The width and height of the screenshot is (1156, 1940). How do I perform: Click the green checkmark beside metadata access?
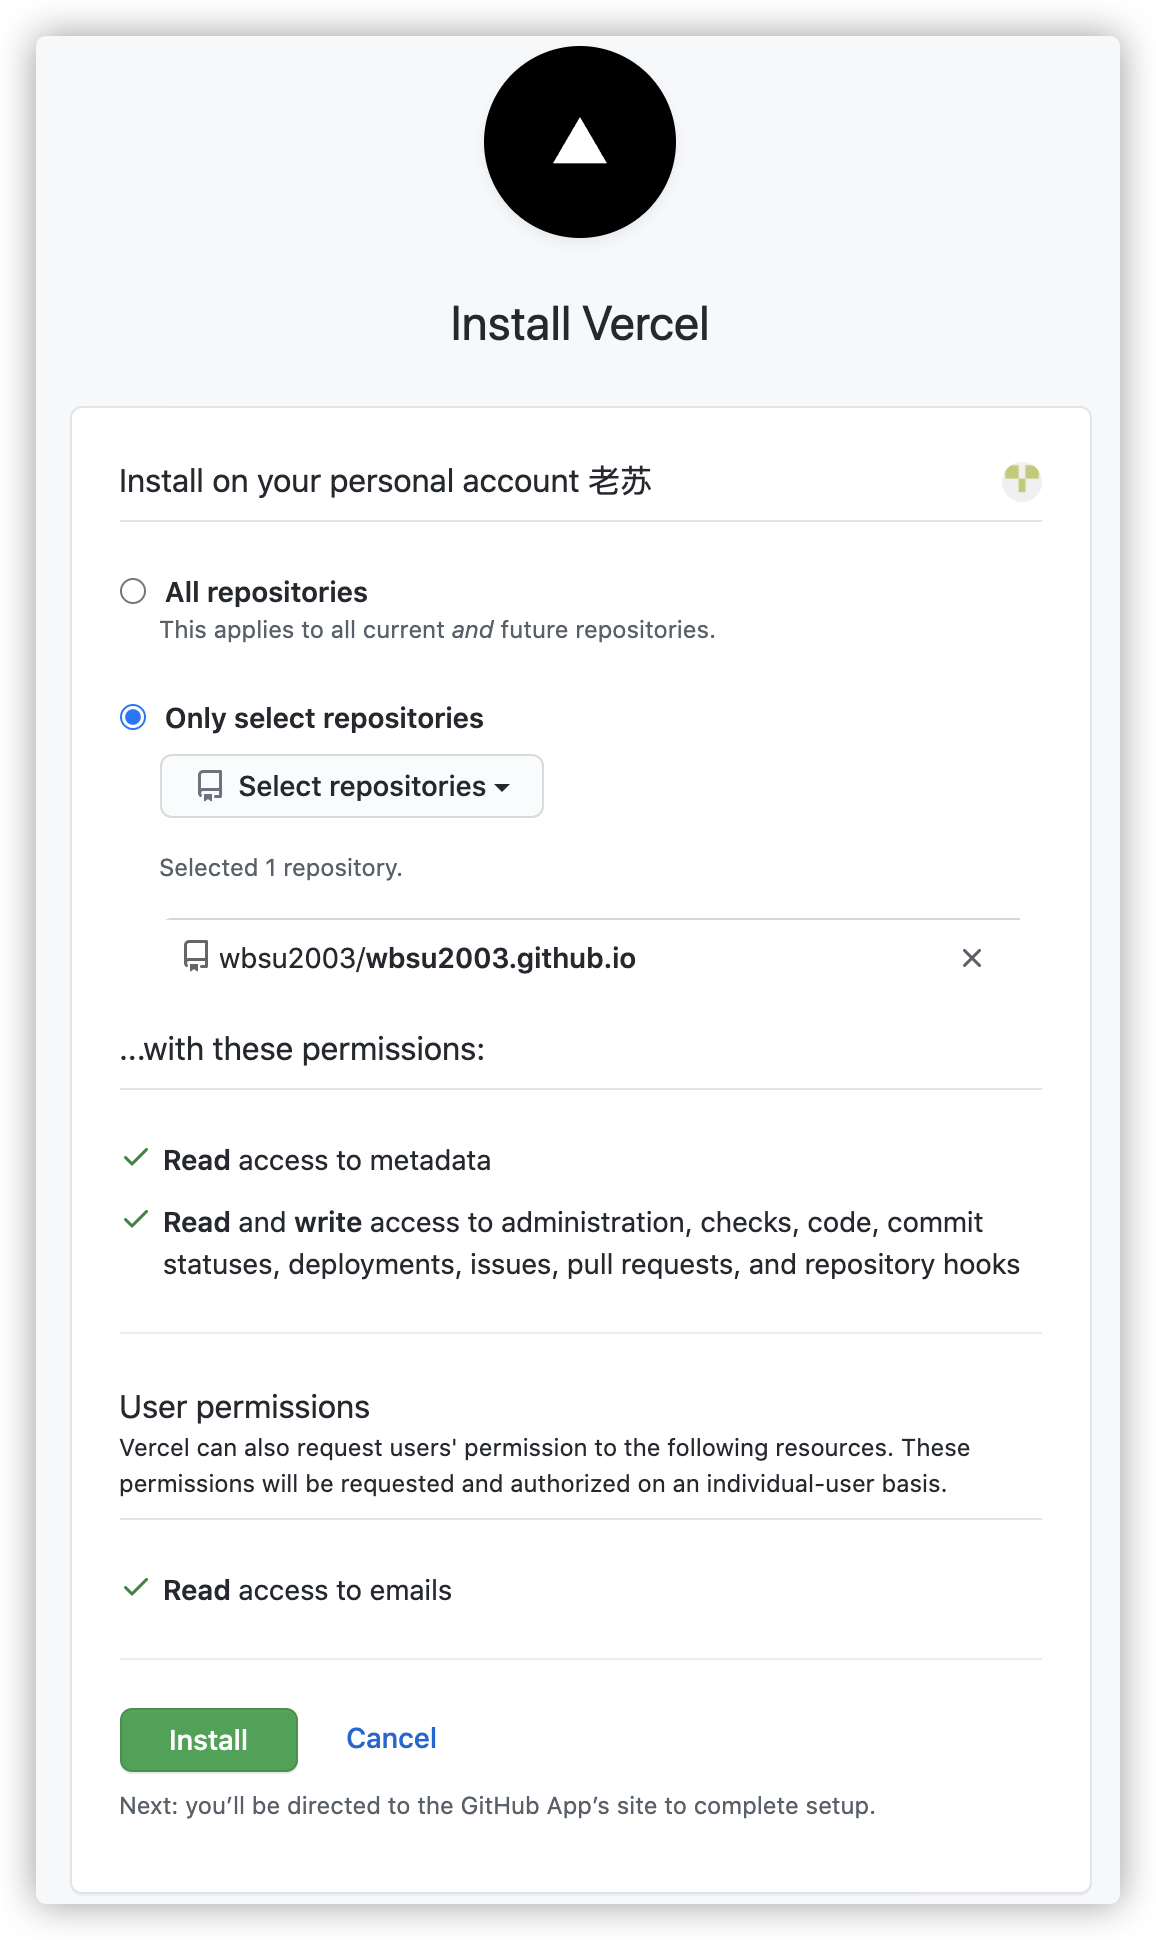click(x=136, y=1159)
